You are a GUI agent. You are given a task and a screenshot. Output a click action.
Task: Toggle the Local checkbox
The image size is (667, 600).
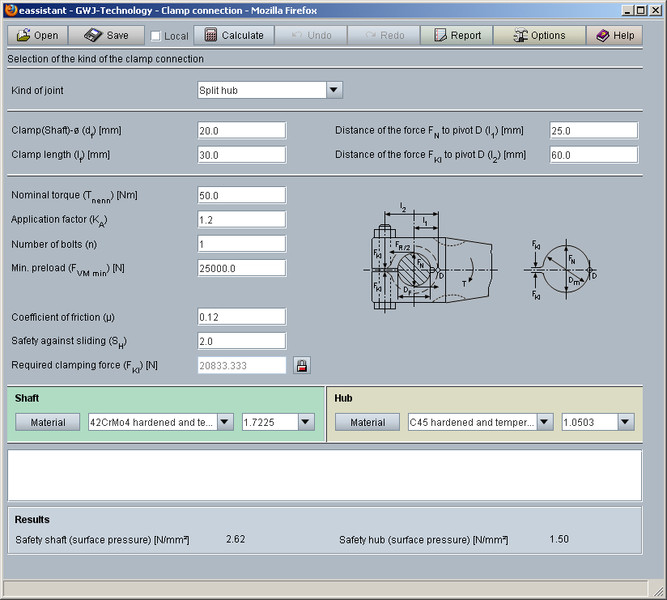coord(155,36)
